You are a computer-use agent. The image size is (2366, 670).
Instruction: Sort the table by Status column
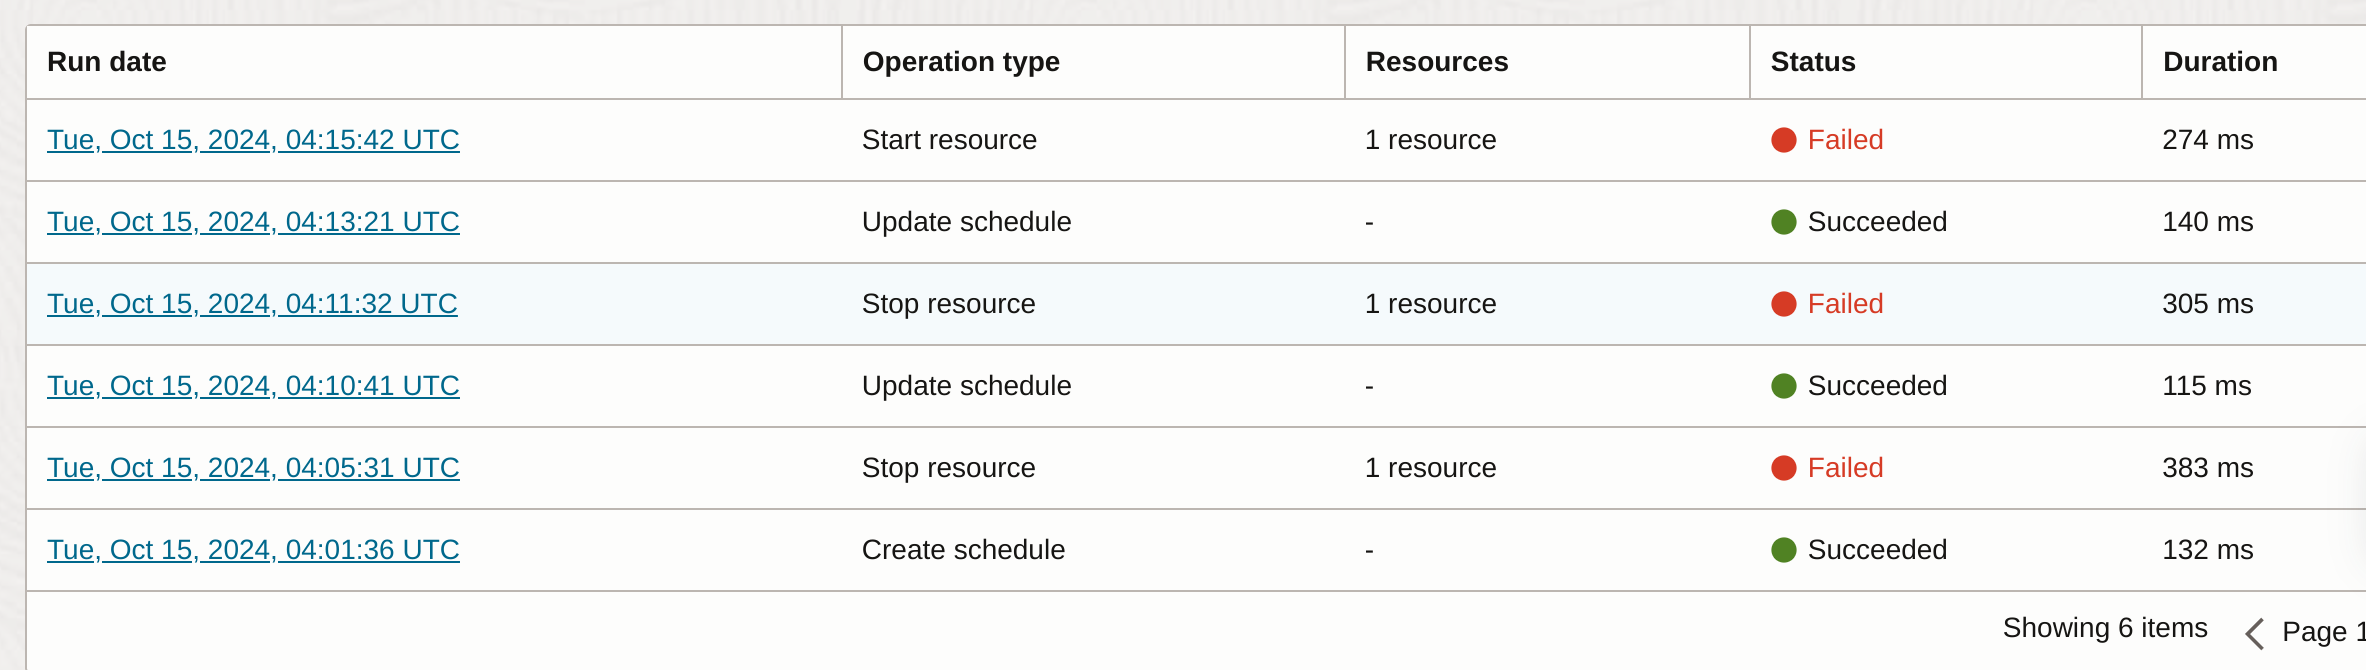(1812, 61)
